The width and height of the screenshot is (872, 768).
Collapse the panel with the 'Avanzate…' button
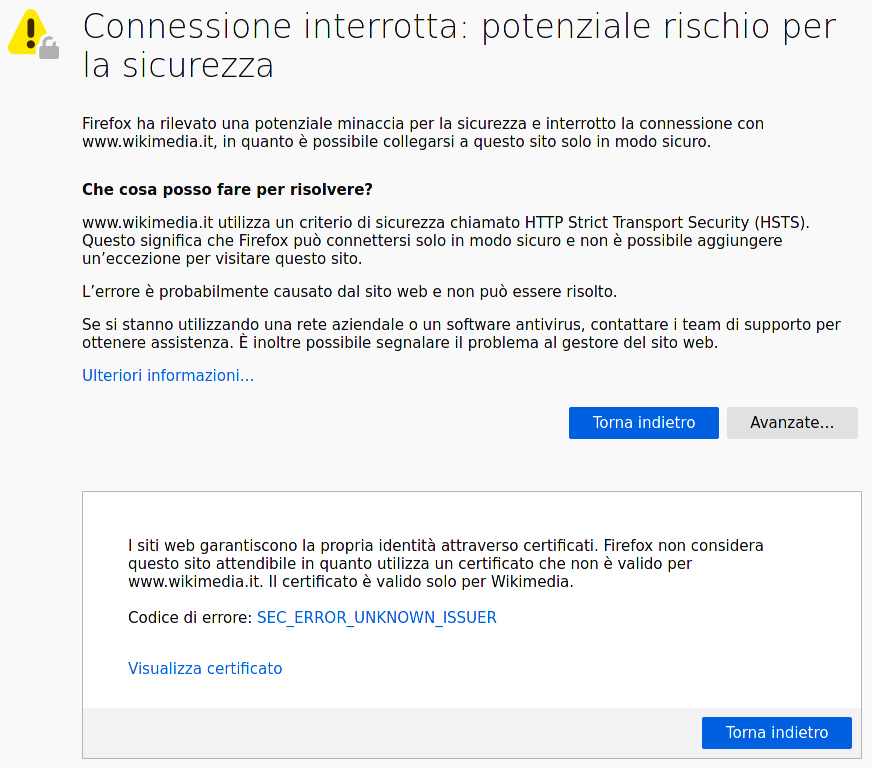[792, 423]
